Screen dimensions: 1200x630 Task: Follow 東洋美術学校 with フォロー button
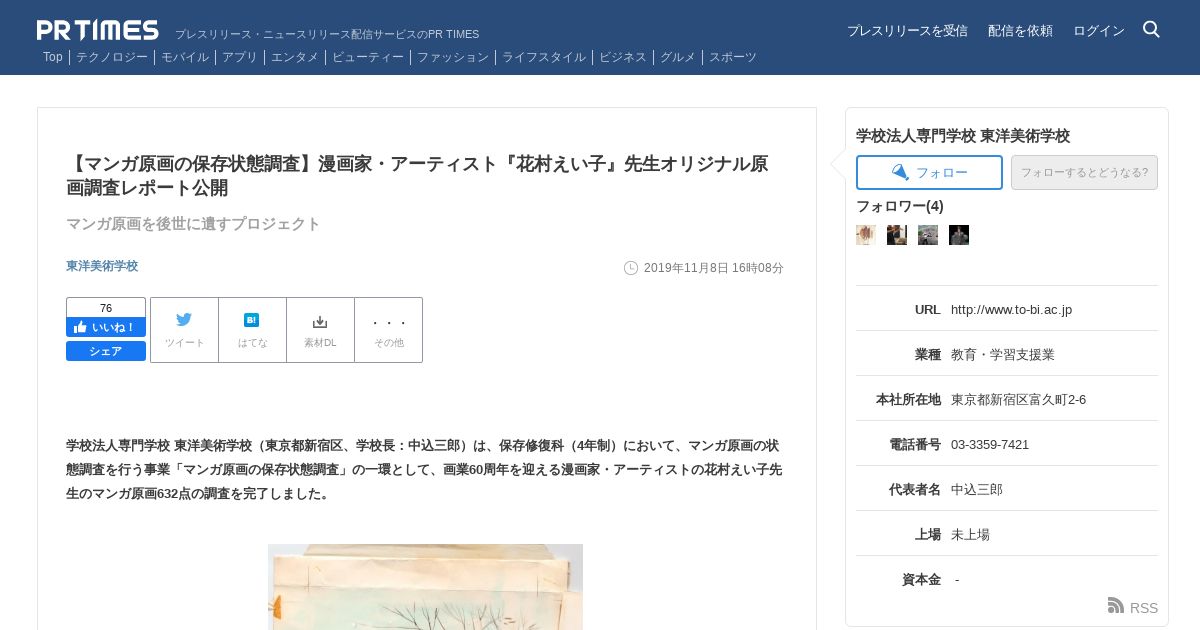[929, 172]
